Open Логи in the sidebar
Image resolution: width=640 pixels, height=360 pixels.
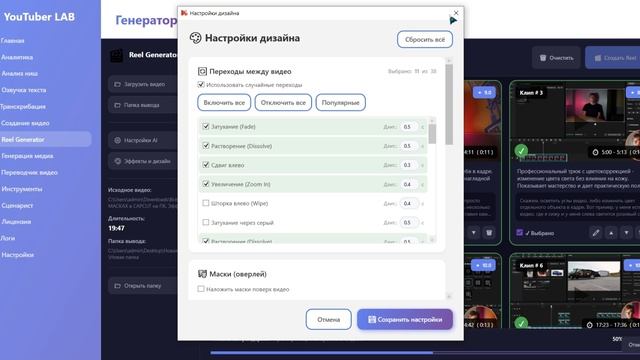tap(7, 238)
